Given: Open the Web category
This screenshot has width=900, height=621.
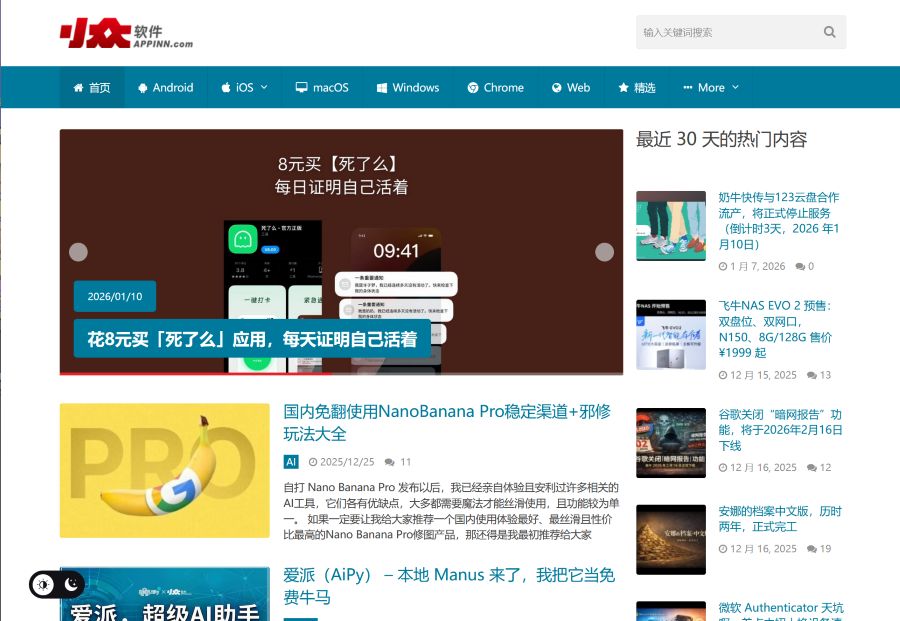Looking at the screenshot, I should coord(571,87).
